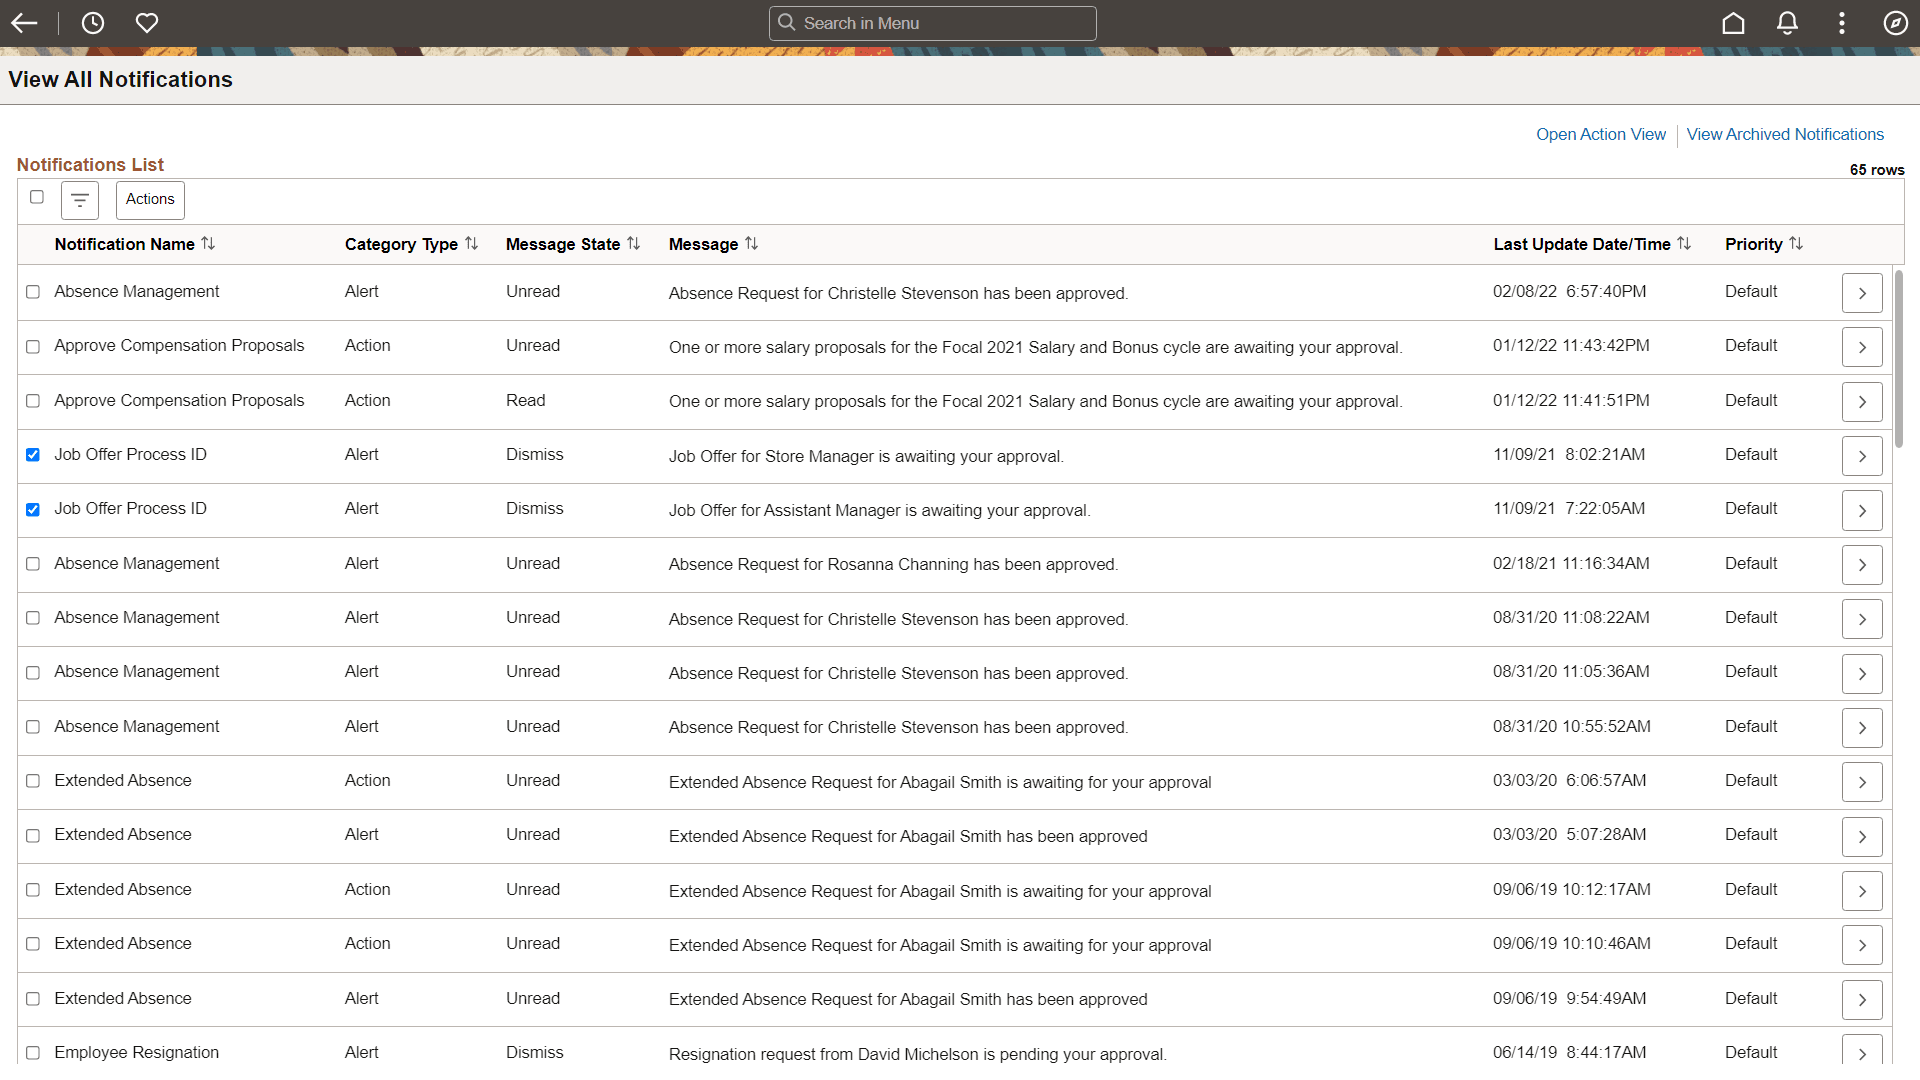
Task: Open the More Options three-dot menu
Action: pos(1841,23)
